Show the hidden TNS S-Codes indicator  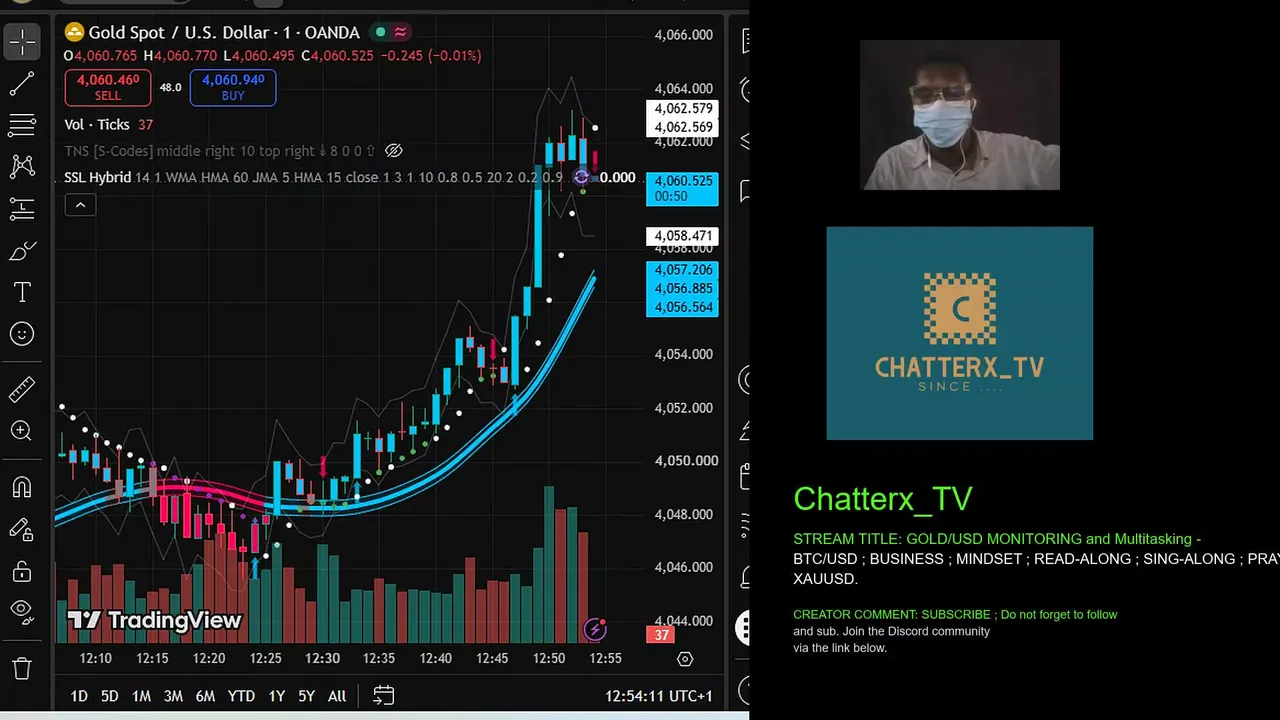pyautogui.click(x=394, y=151)
